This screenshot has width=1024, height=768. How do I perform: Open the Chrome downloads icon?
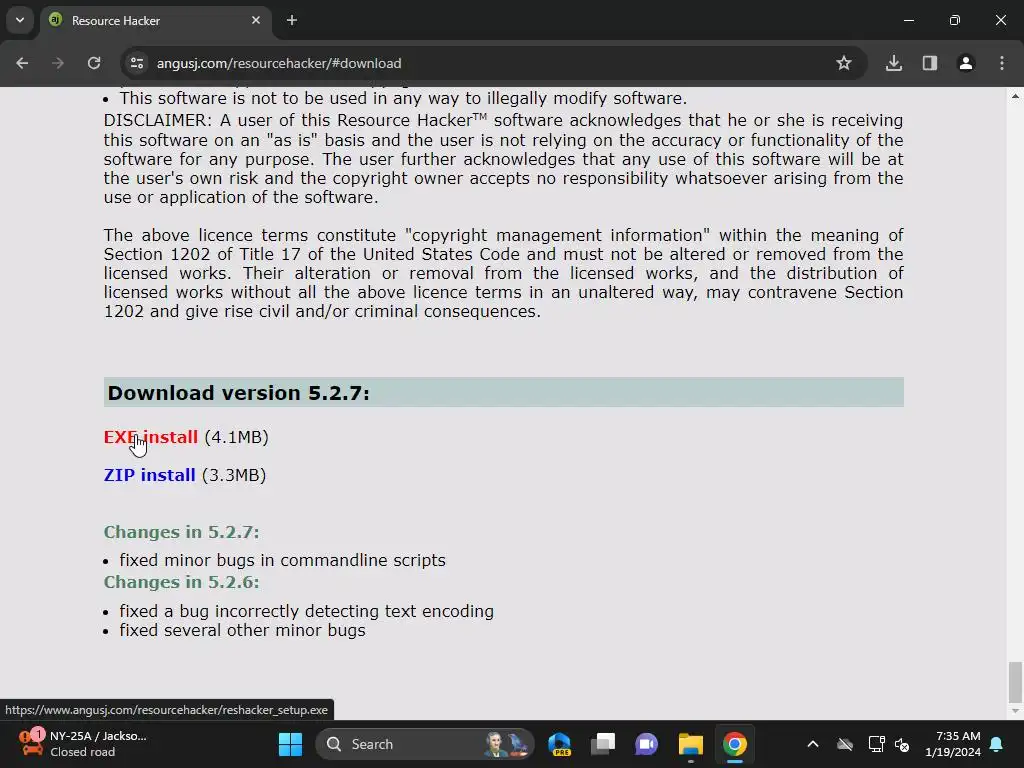893,63
